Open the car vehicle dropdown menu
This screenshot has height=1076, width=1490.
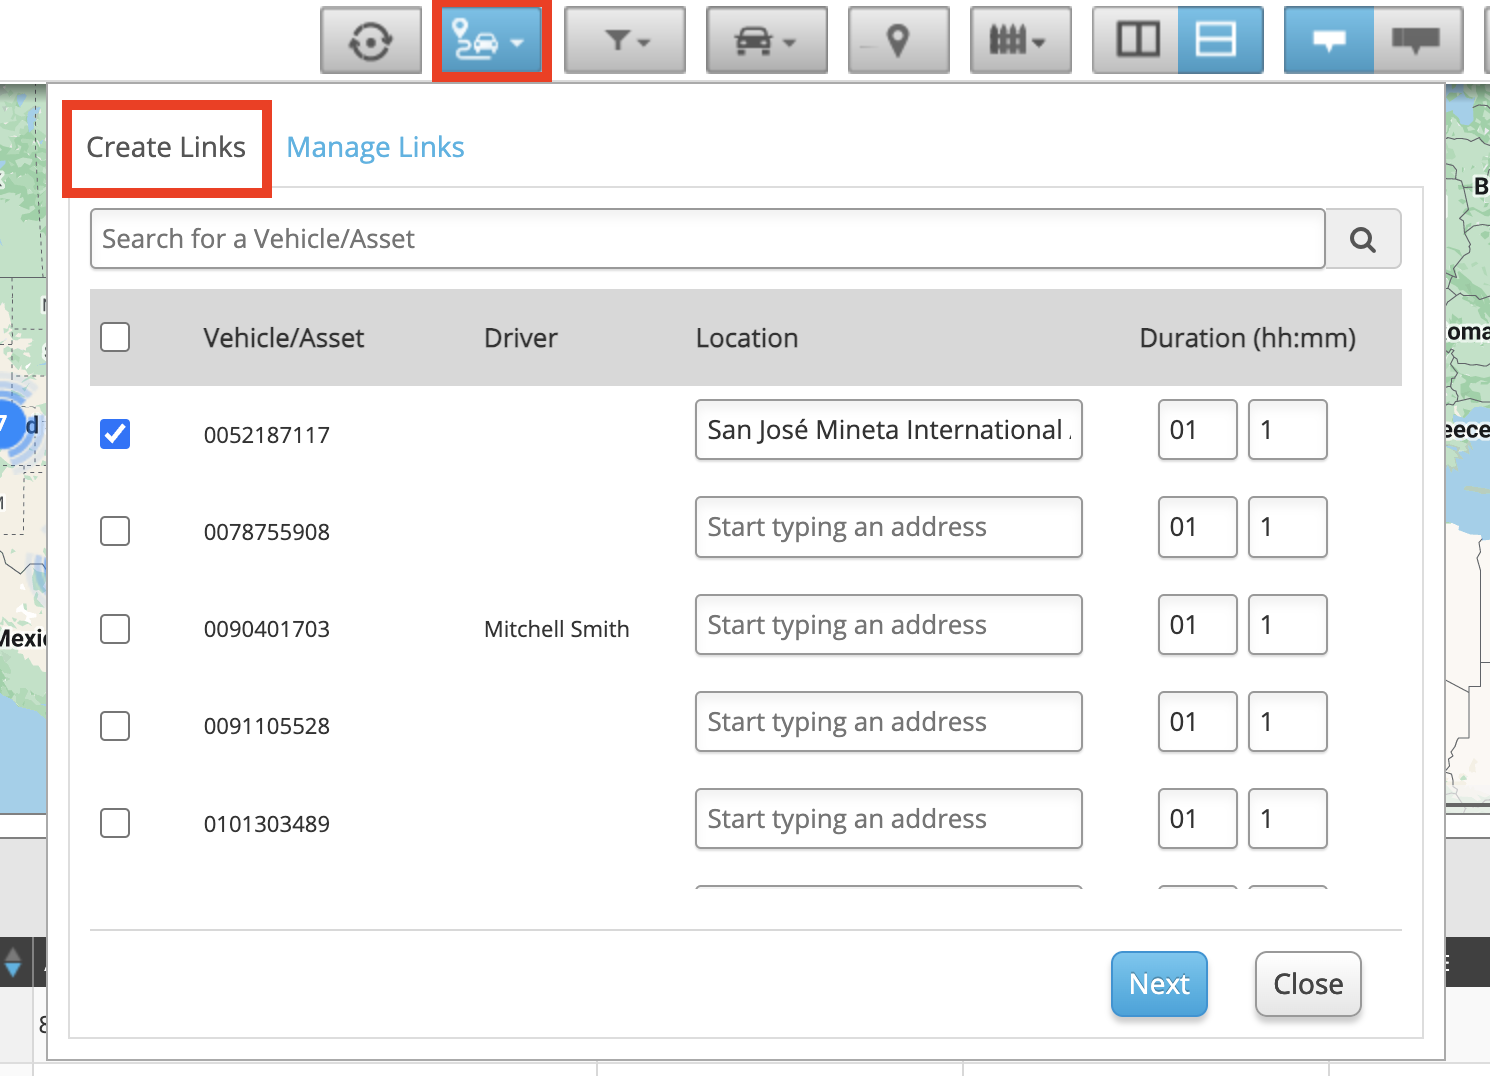[x=767, y=41]
